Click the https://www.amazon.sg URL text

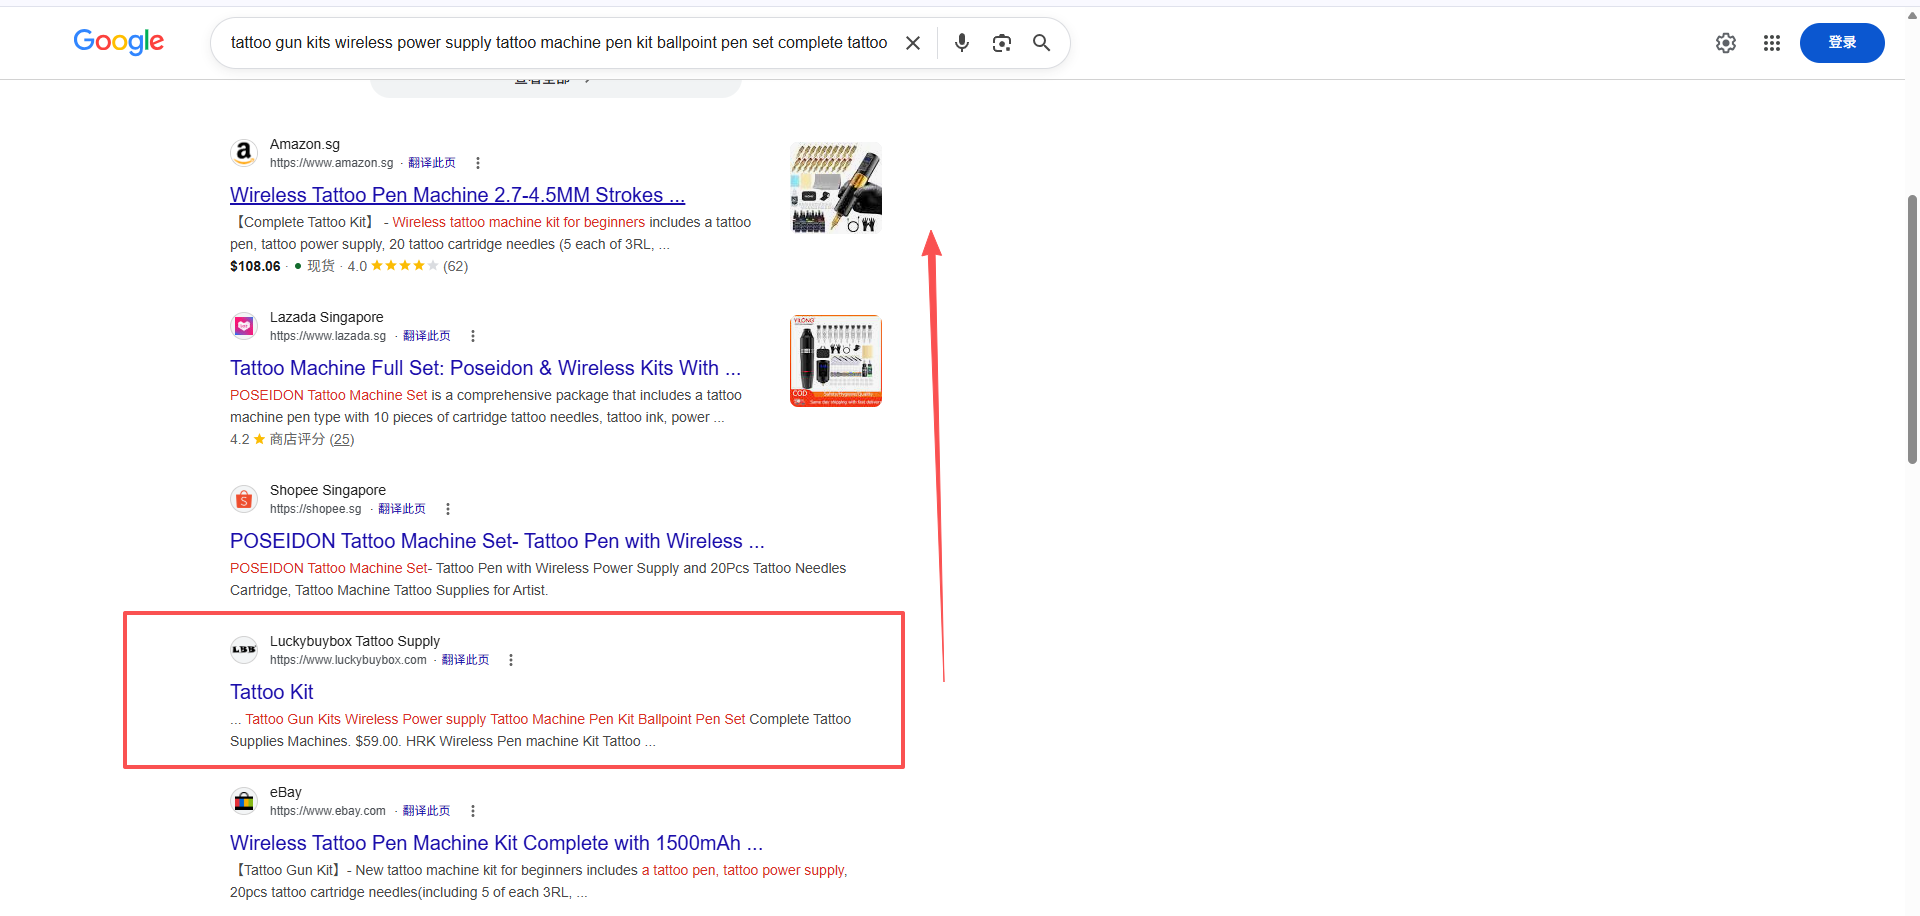coord(332,163)
